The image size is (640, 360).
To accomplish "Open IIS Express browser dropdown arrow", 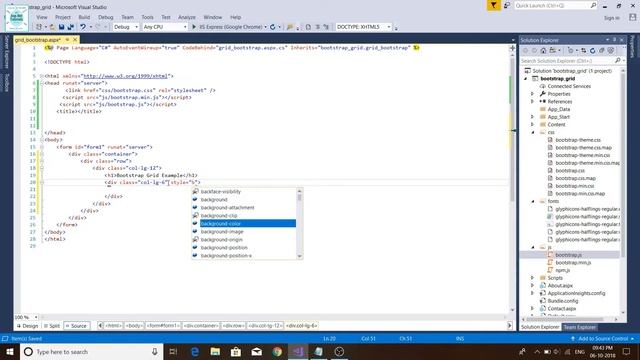I will pyautogui.click(x=265, y=27).
